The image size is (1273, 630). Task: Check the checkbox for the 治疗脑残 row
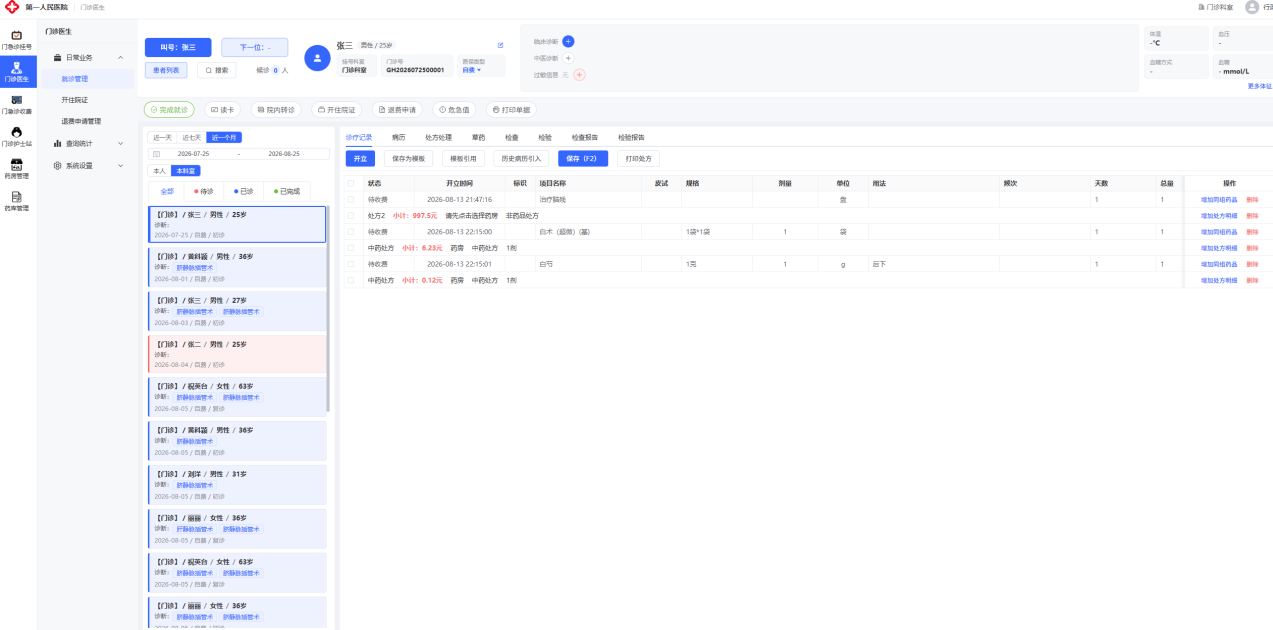(350, 199)
